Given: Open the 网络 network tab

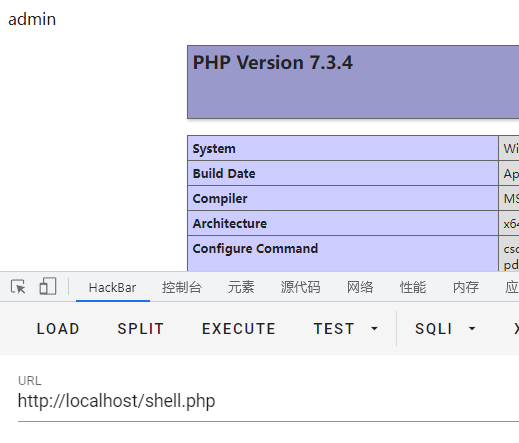Looking at the screenshot, I should click(360, 287).
